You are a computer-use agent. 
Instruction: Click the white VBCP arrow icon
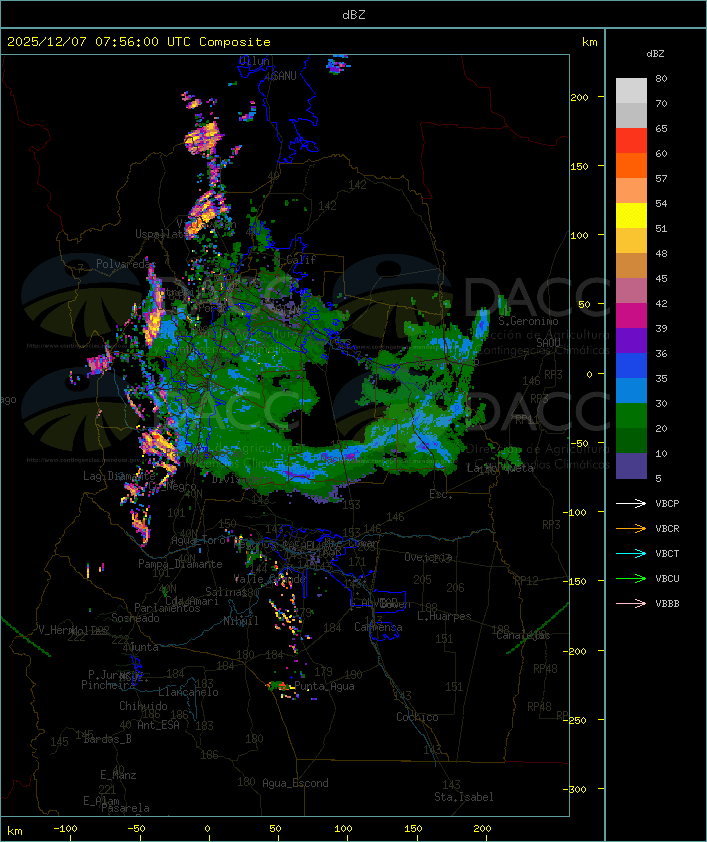631,503
